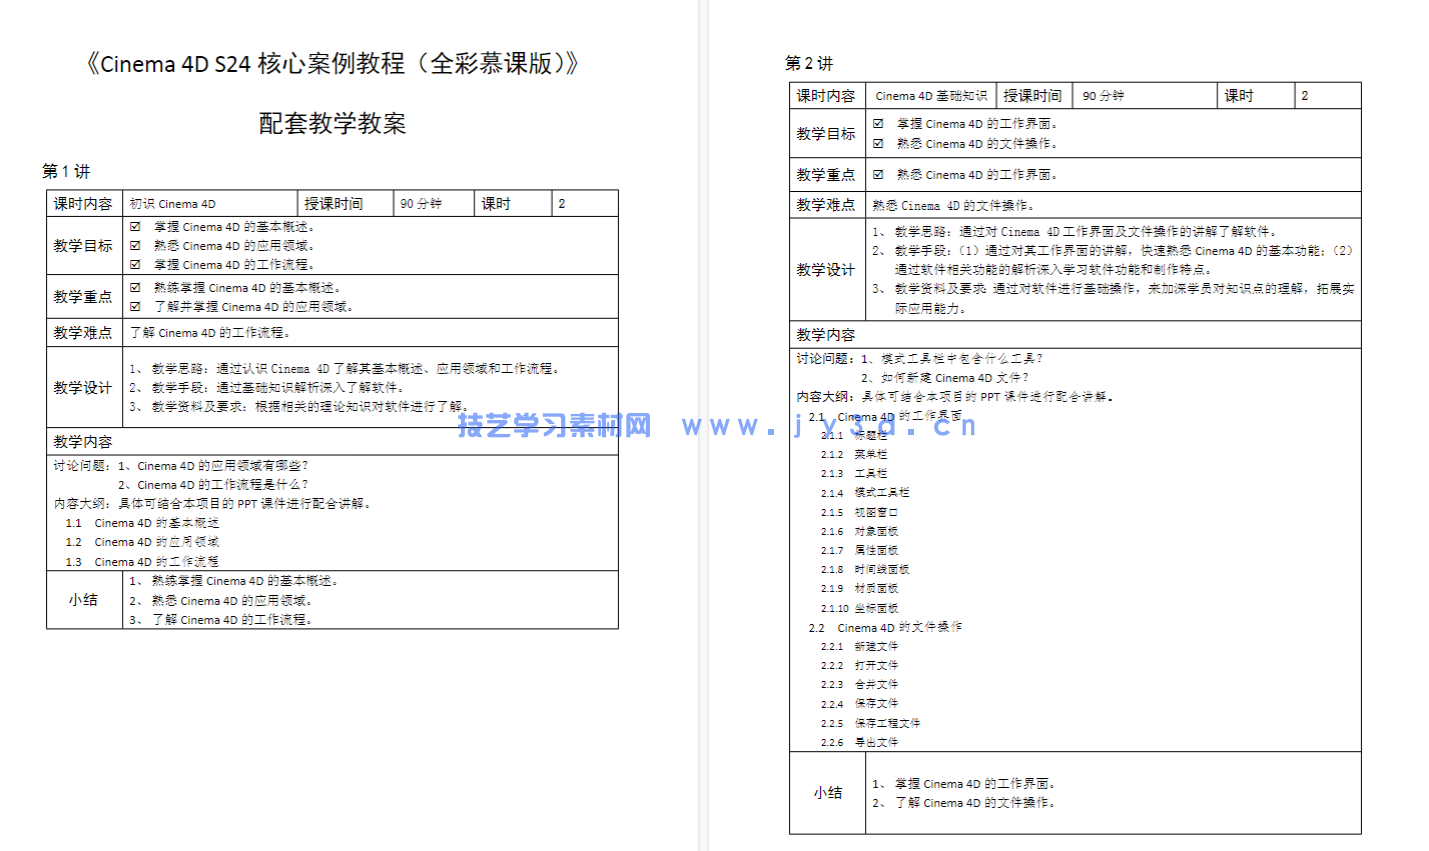Image resolution: width=1429 pixels, height=851 pixels.
Task: Check the "掌握 Cinema 4D 的工作流程" checkbox
Action: point(135,265)
